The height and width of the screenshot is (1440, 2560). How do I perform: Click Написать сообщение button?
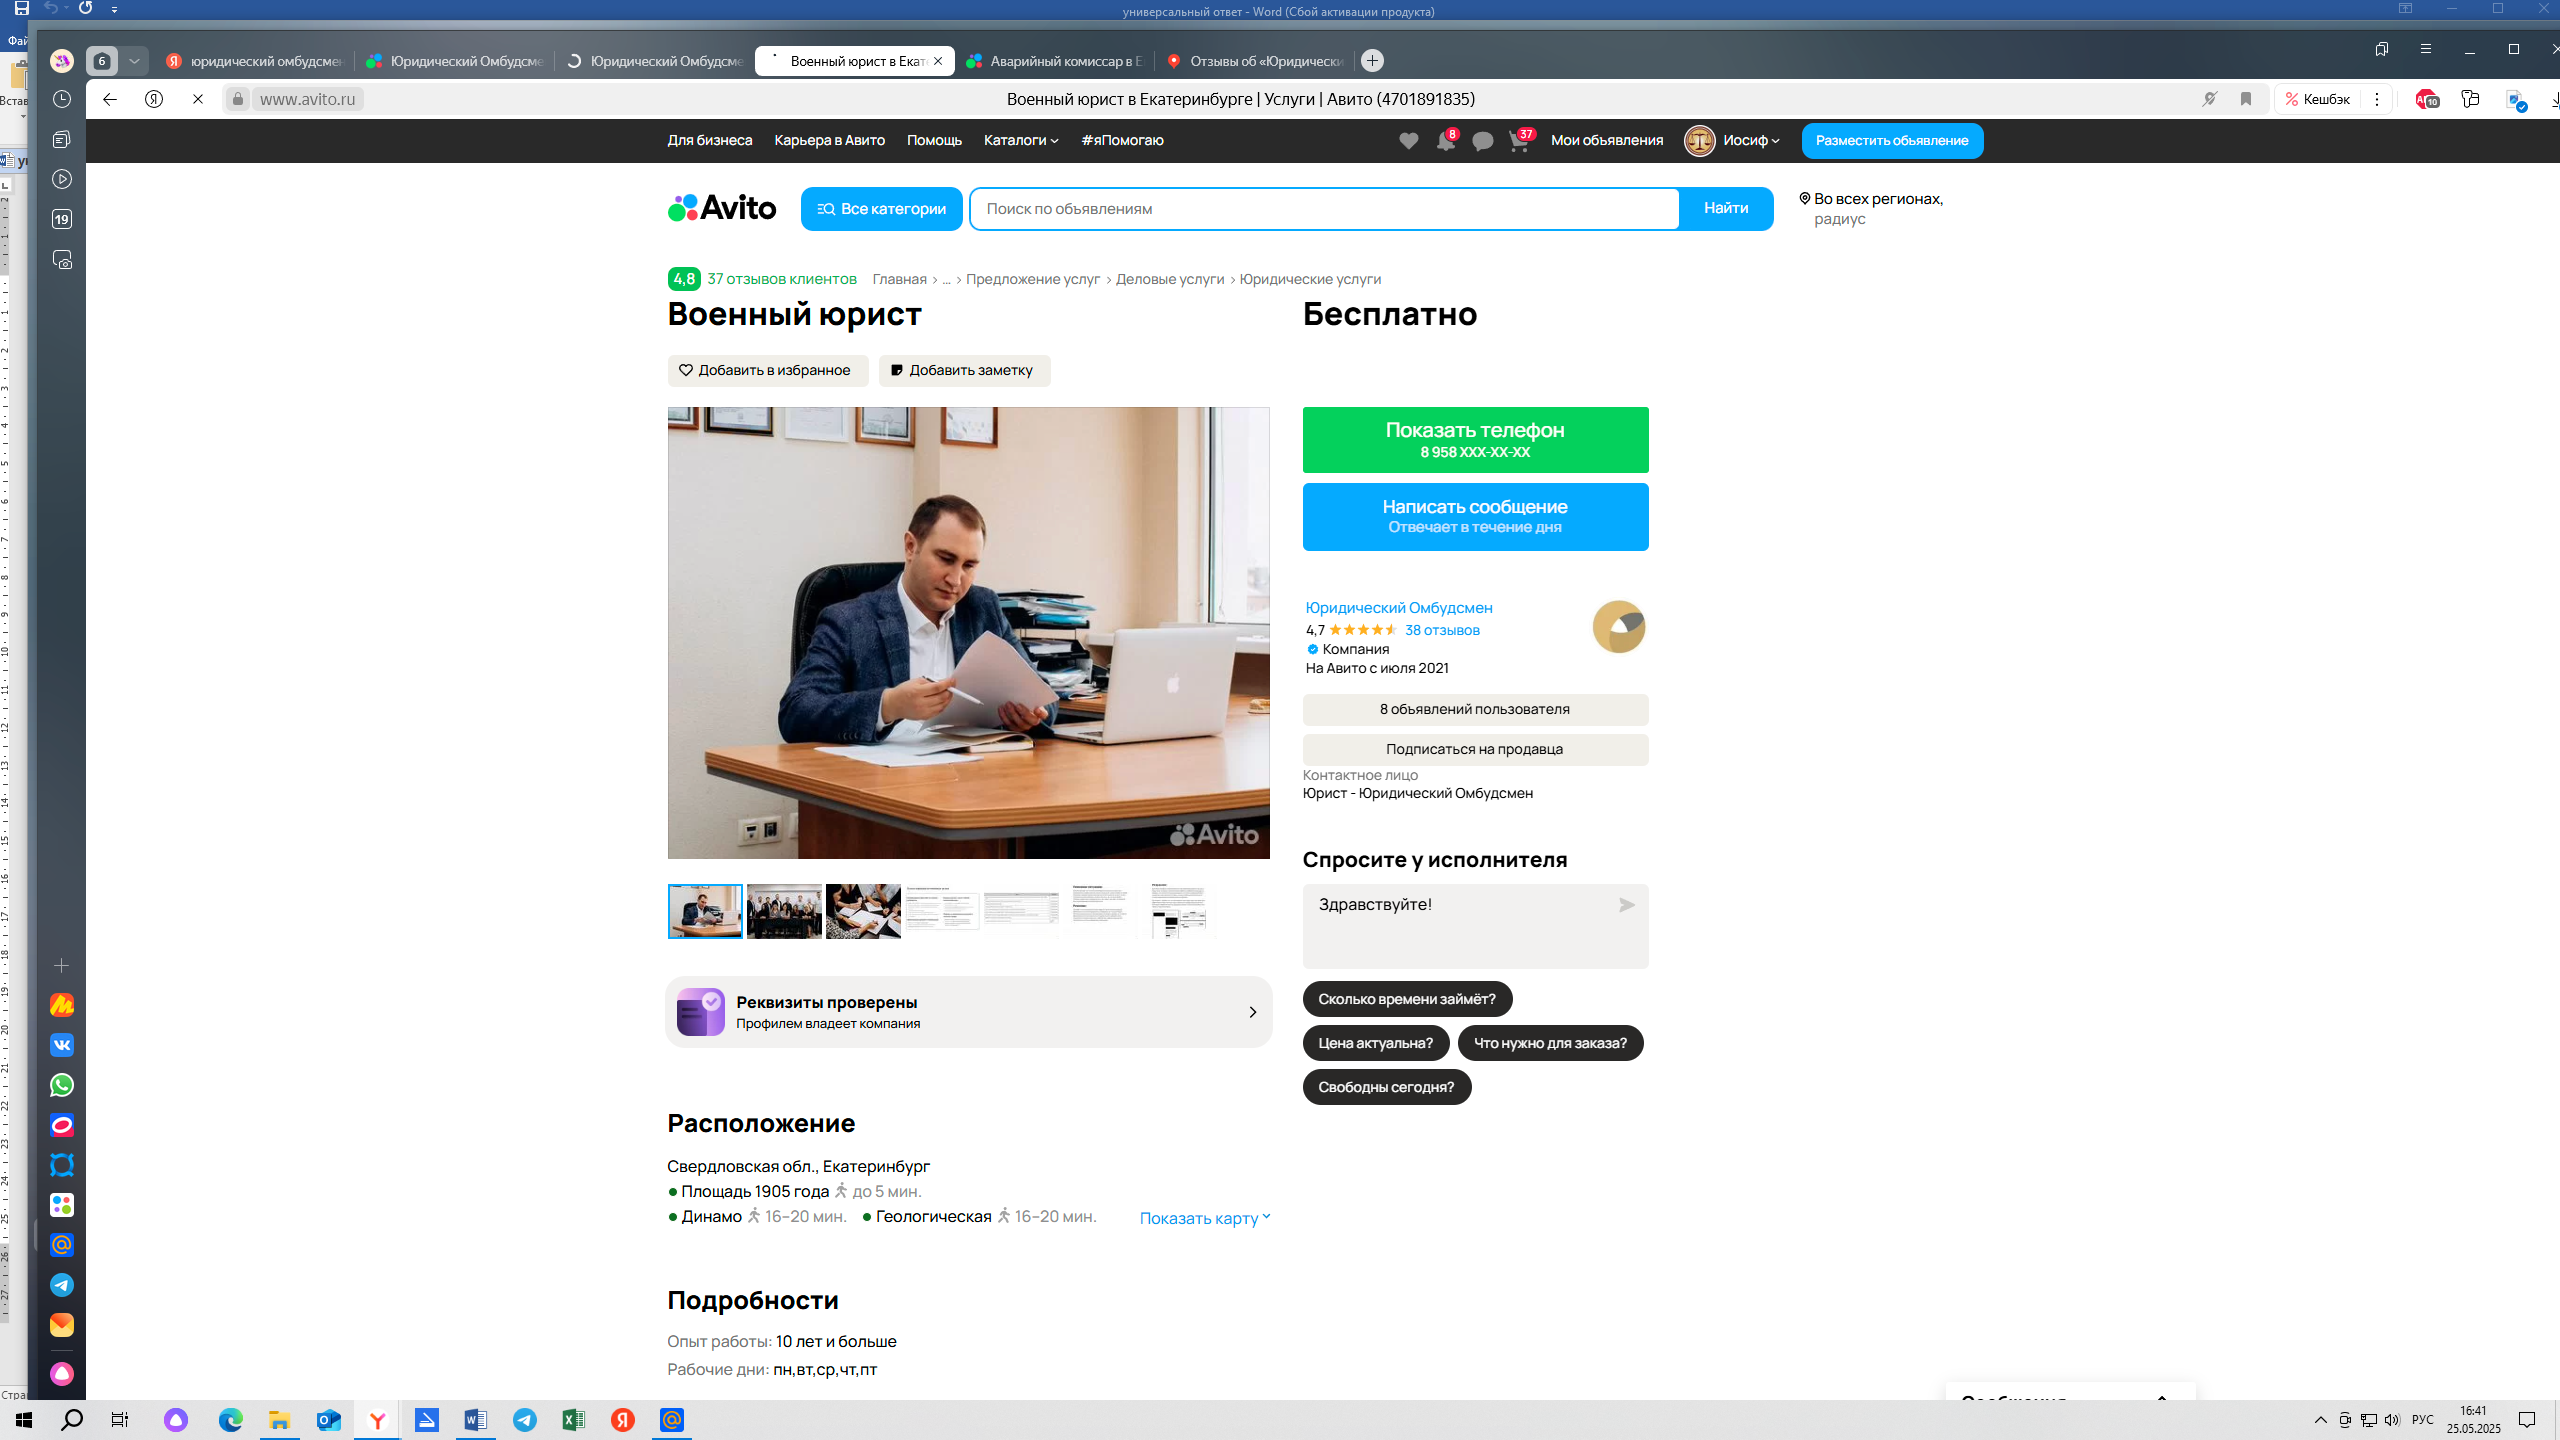pyautogui.click(x=1475, y=517)
